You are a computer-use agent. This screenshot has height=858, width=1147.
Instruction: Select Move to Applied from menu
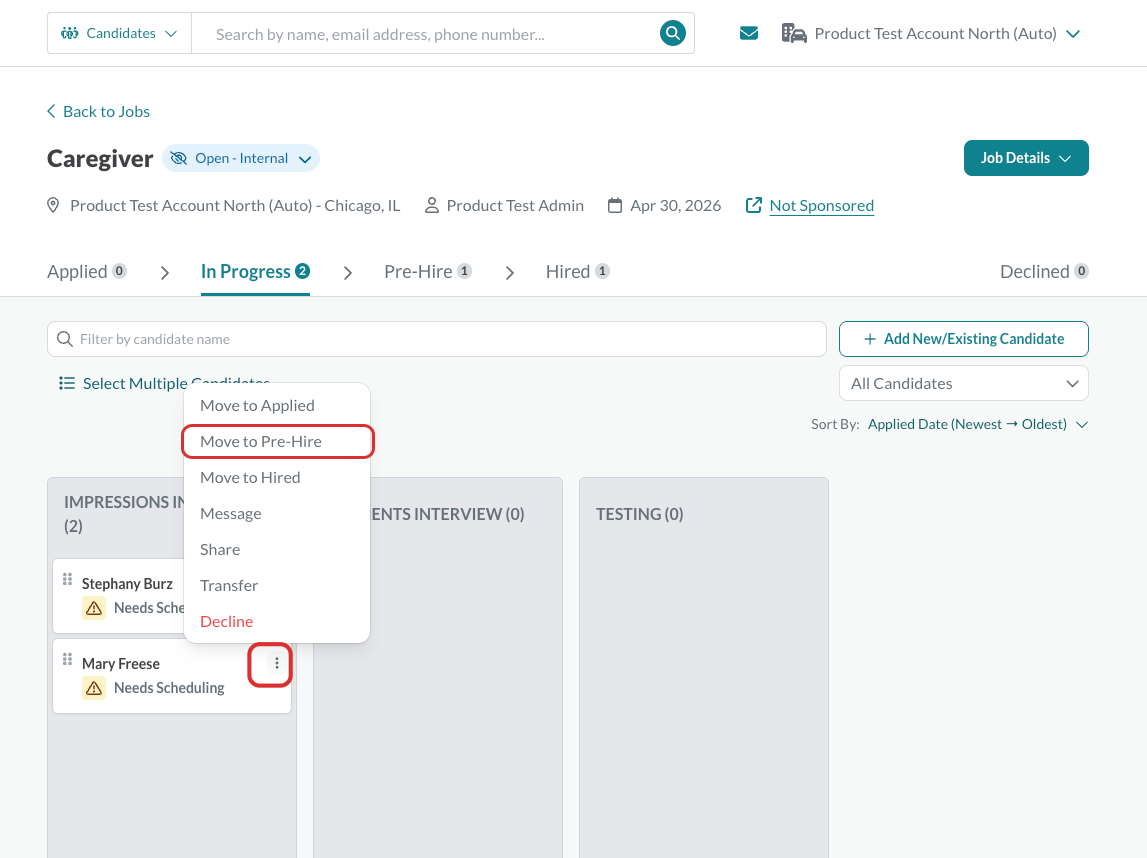[x=277, y=405]
